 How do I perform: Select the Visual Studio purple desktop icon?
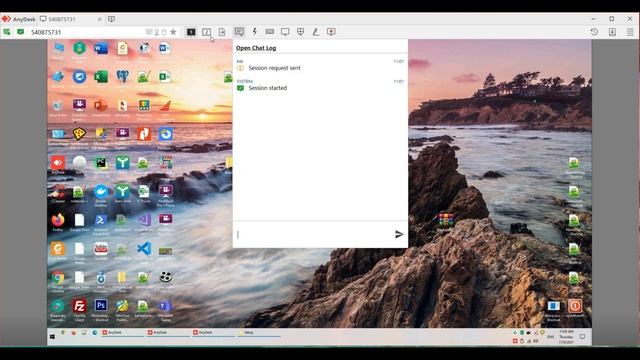[144, 223]
